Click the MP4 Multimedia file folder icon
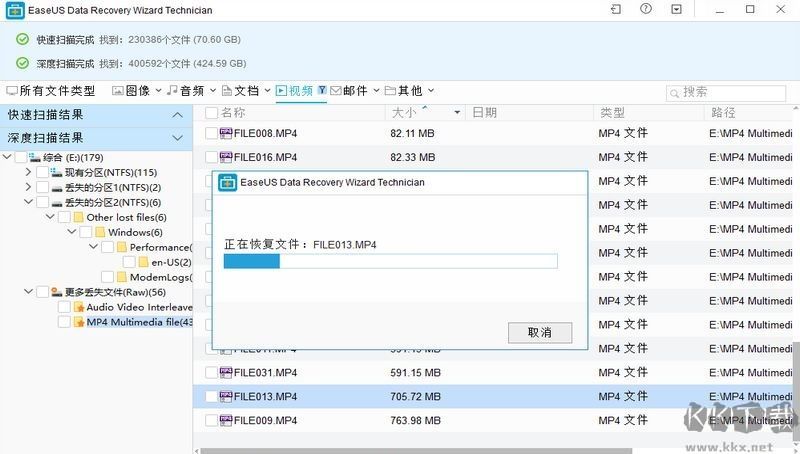This screenshot has height=454, width=800. 79,322
